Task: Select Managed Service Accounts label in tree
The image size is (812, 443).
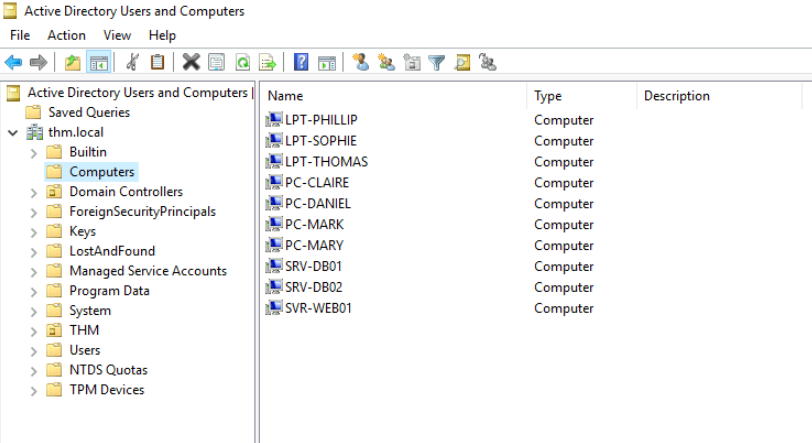Action: click(148, 271)
